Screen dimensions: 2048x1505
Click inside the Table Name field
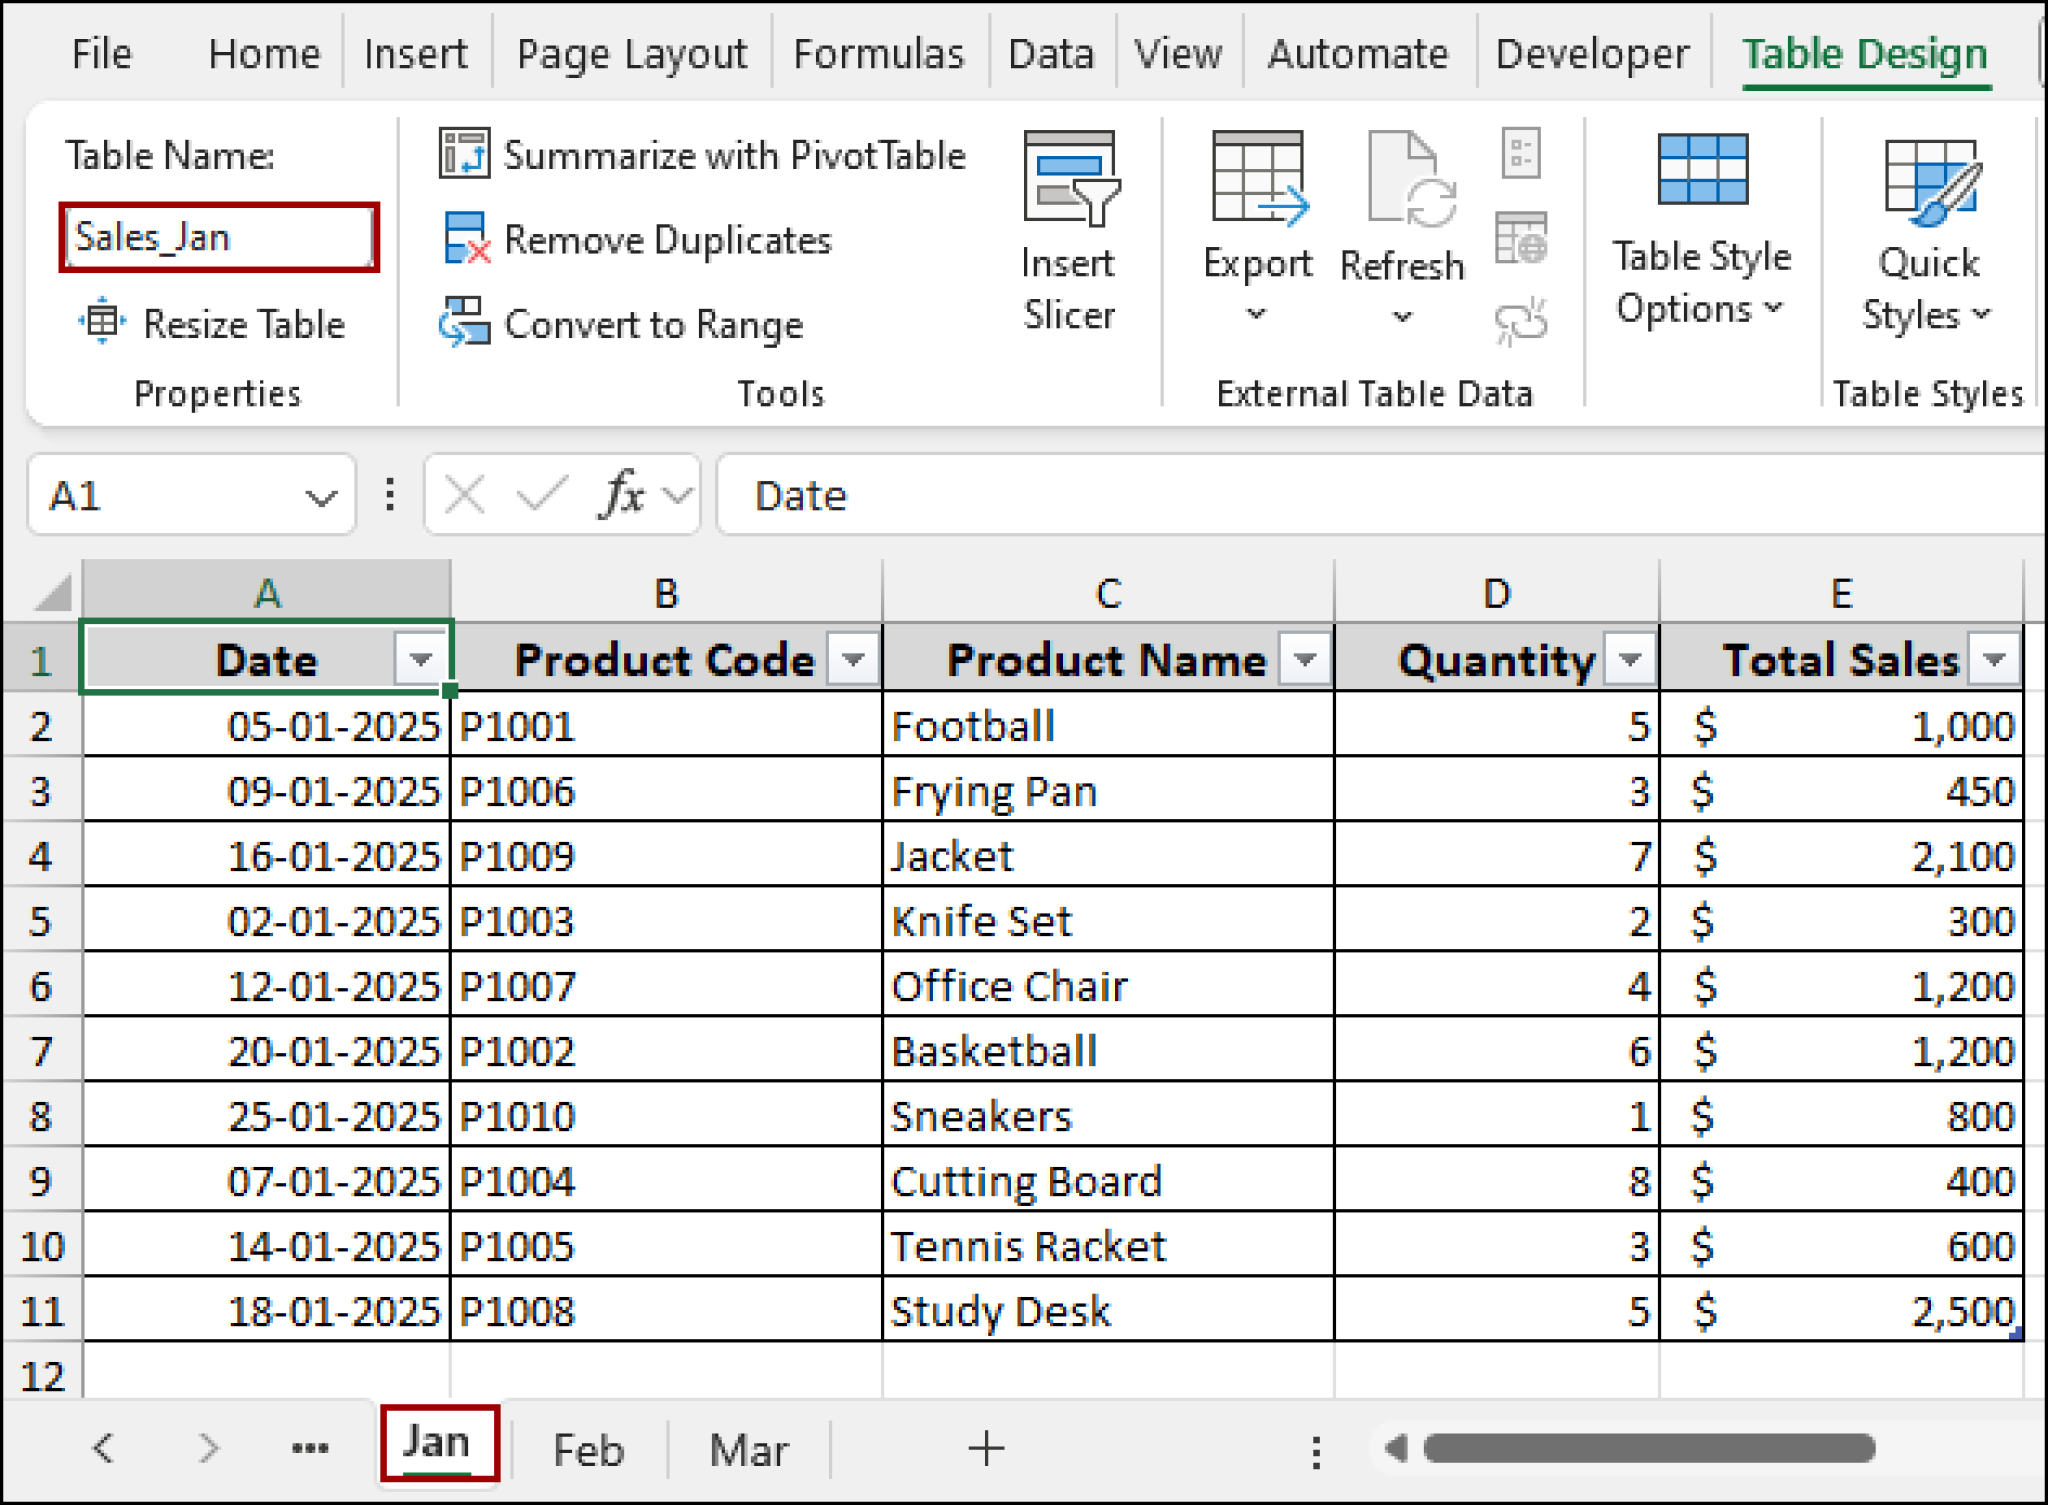click(218, 237)
